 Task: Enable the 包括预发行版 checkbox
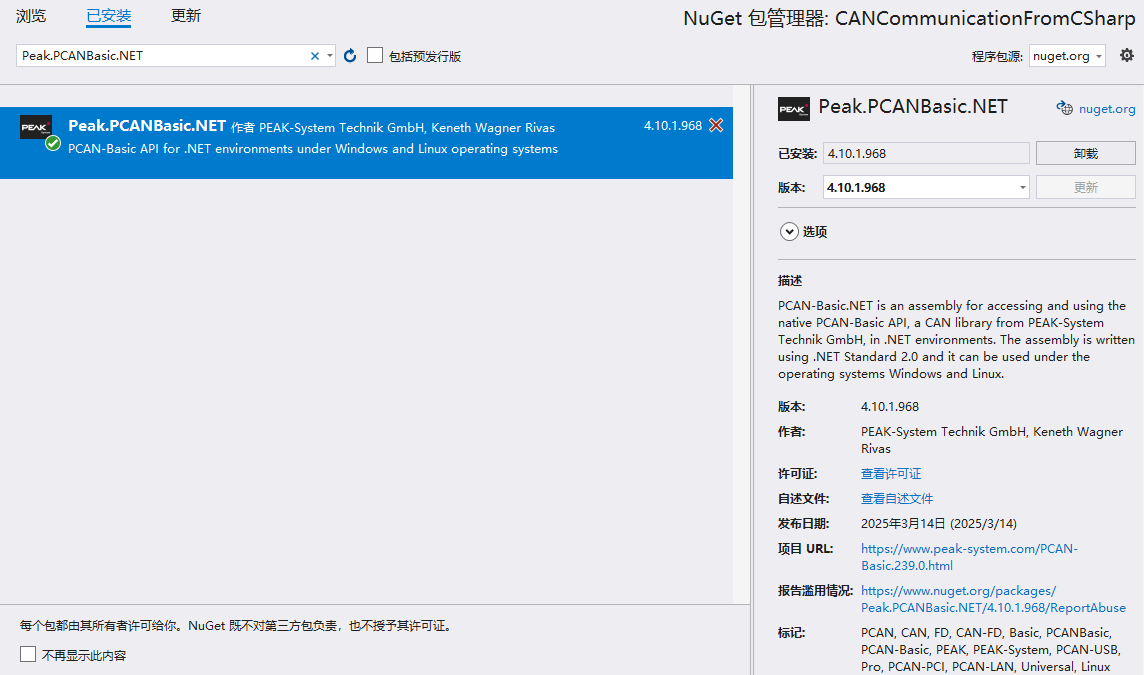point(375,55)
